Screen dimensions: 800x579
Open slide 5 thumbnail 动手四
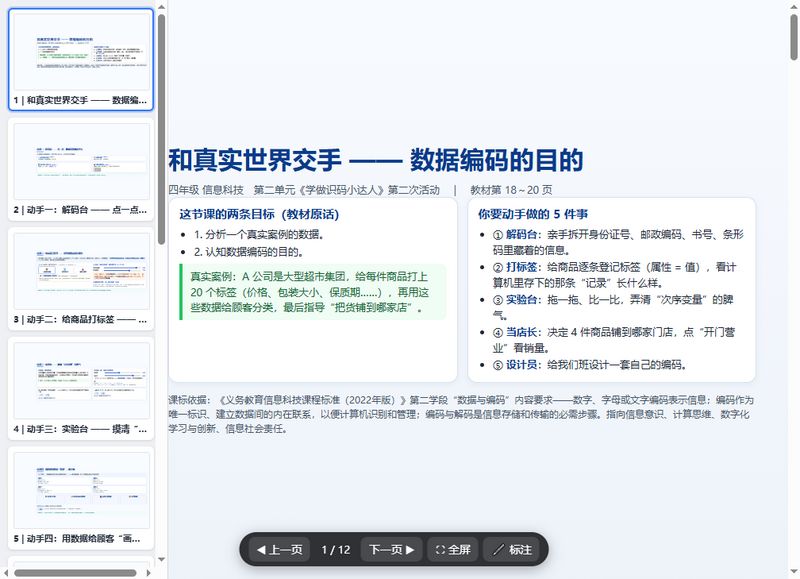pos(81,498)
